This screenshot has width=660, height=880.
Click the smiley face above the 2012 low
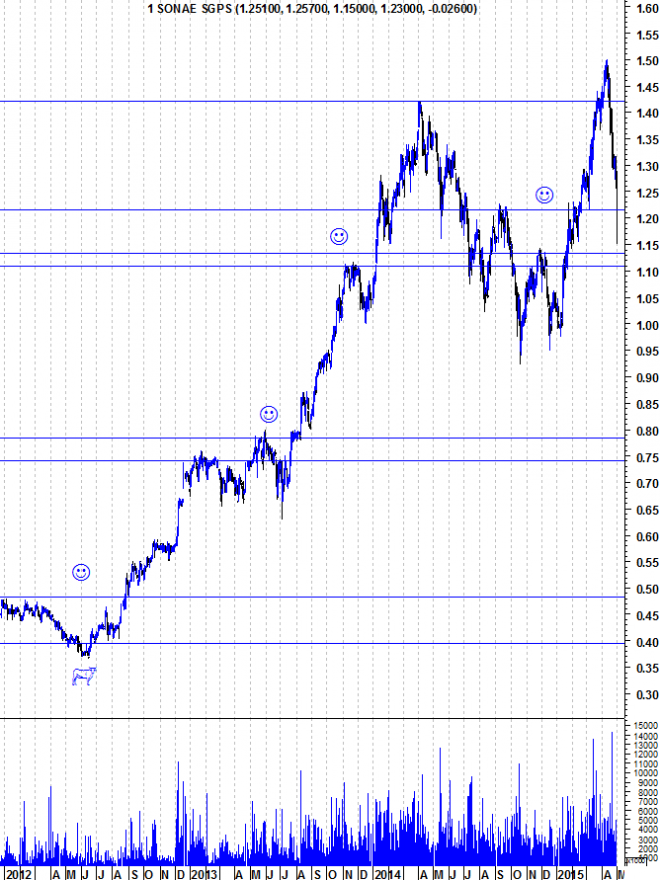coord(81,572)
